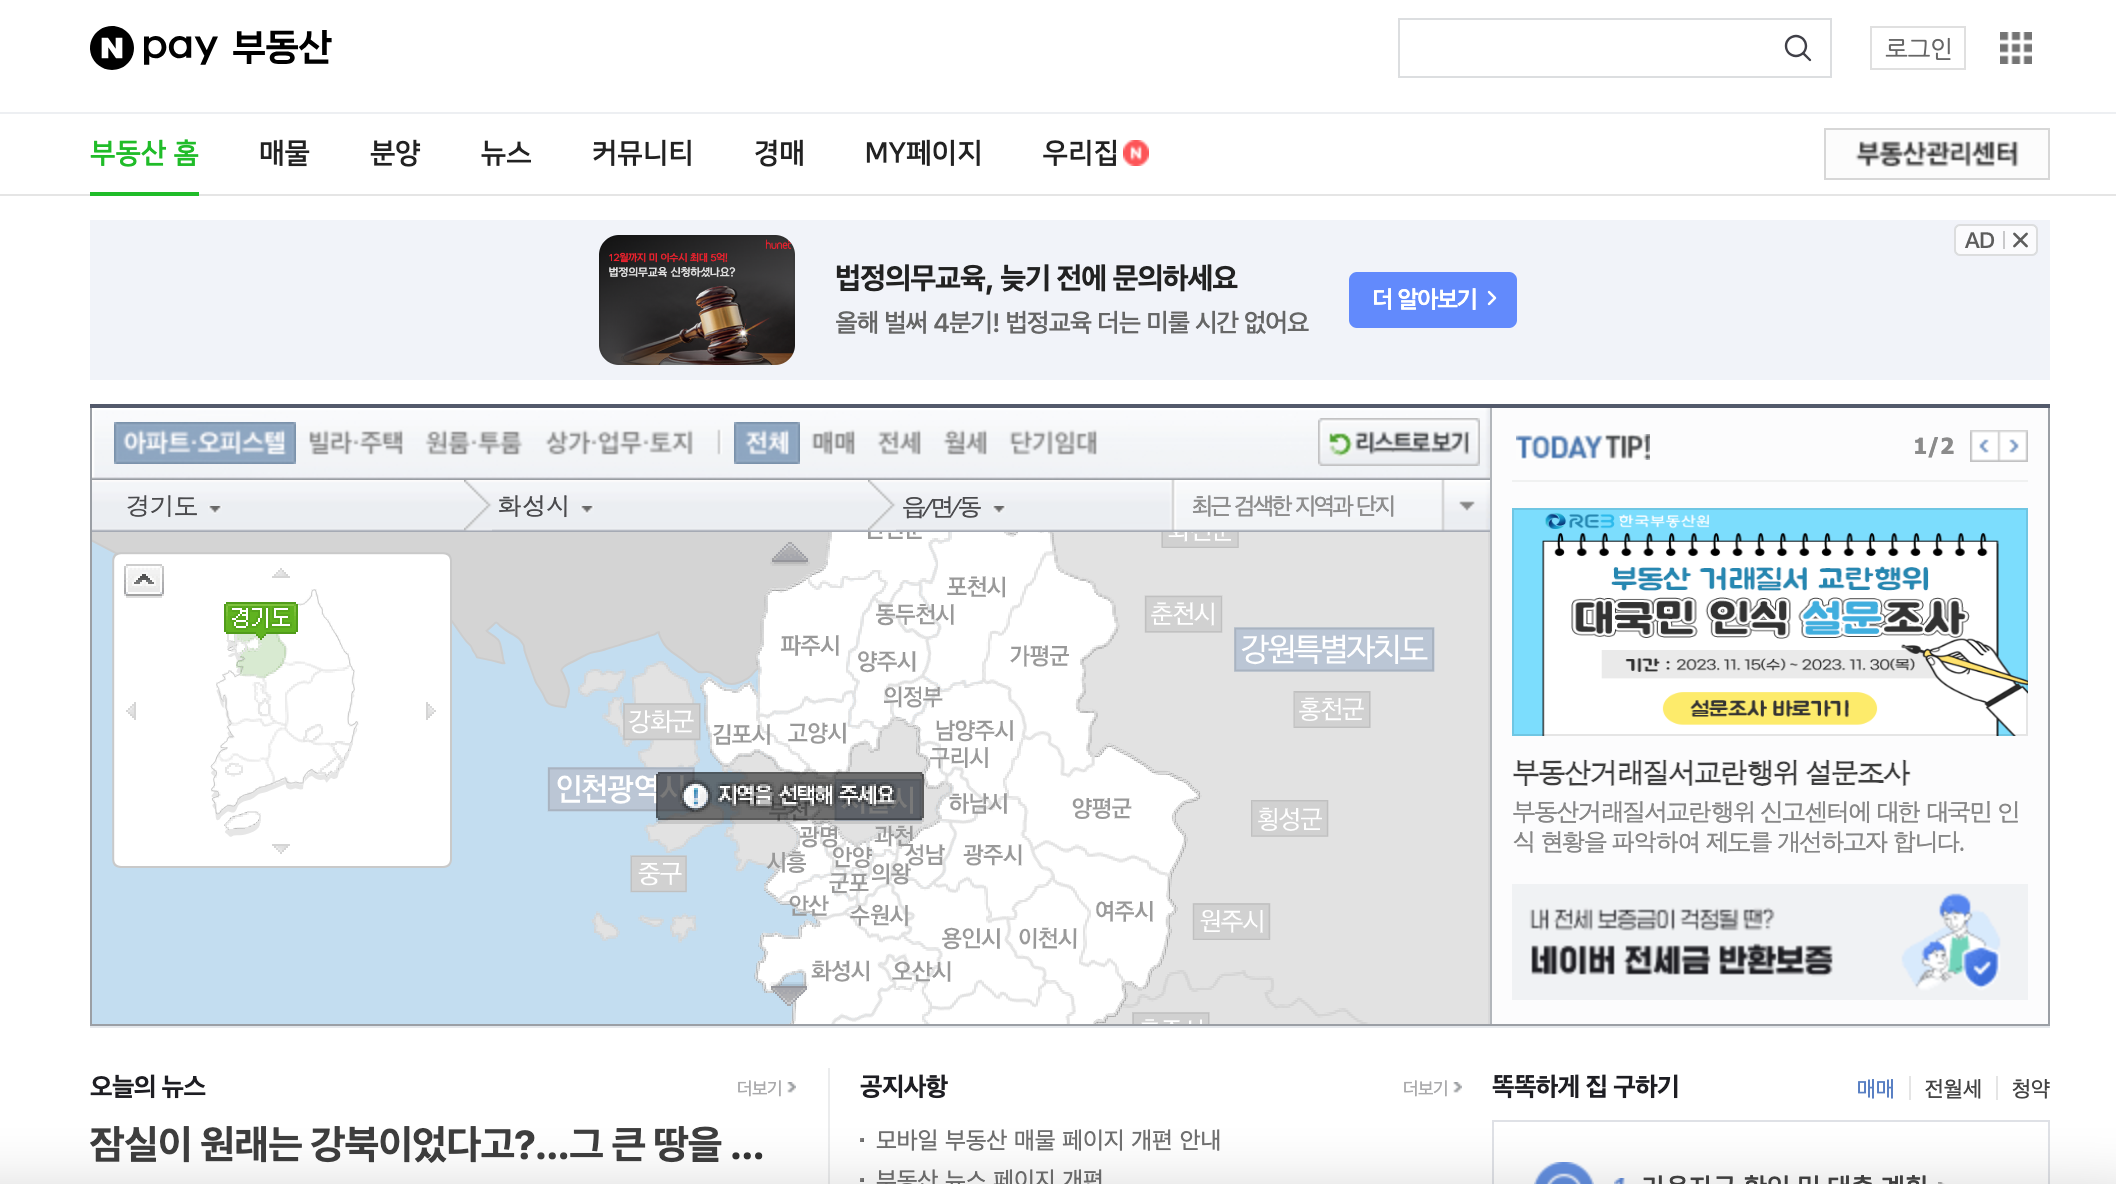Viewport: 2116px width, 1184px height.
Task: Click 파주시 on the map
Action: tap(810, 645)
